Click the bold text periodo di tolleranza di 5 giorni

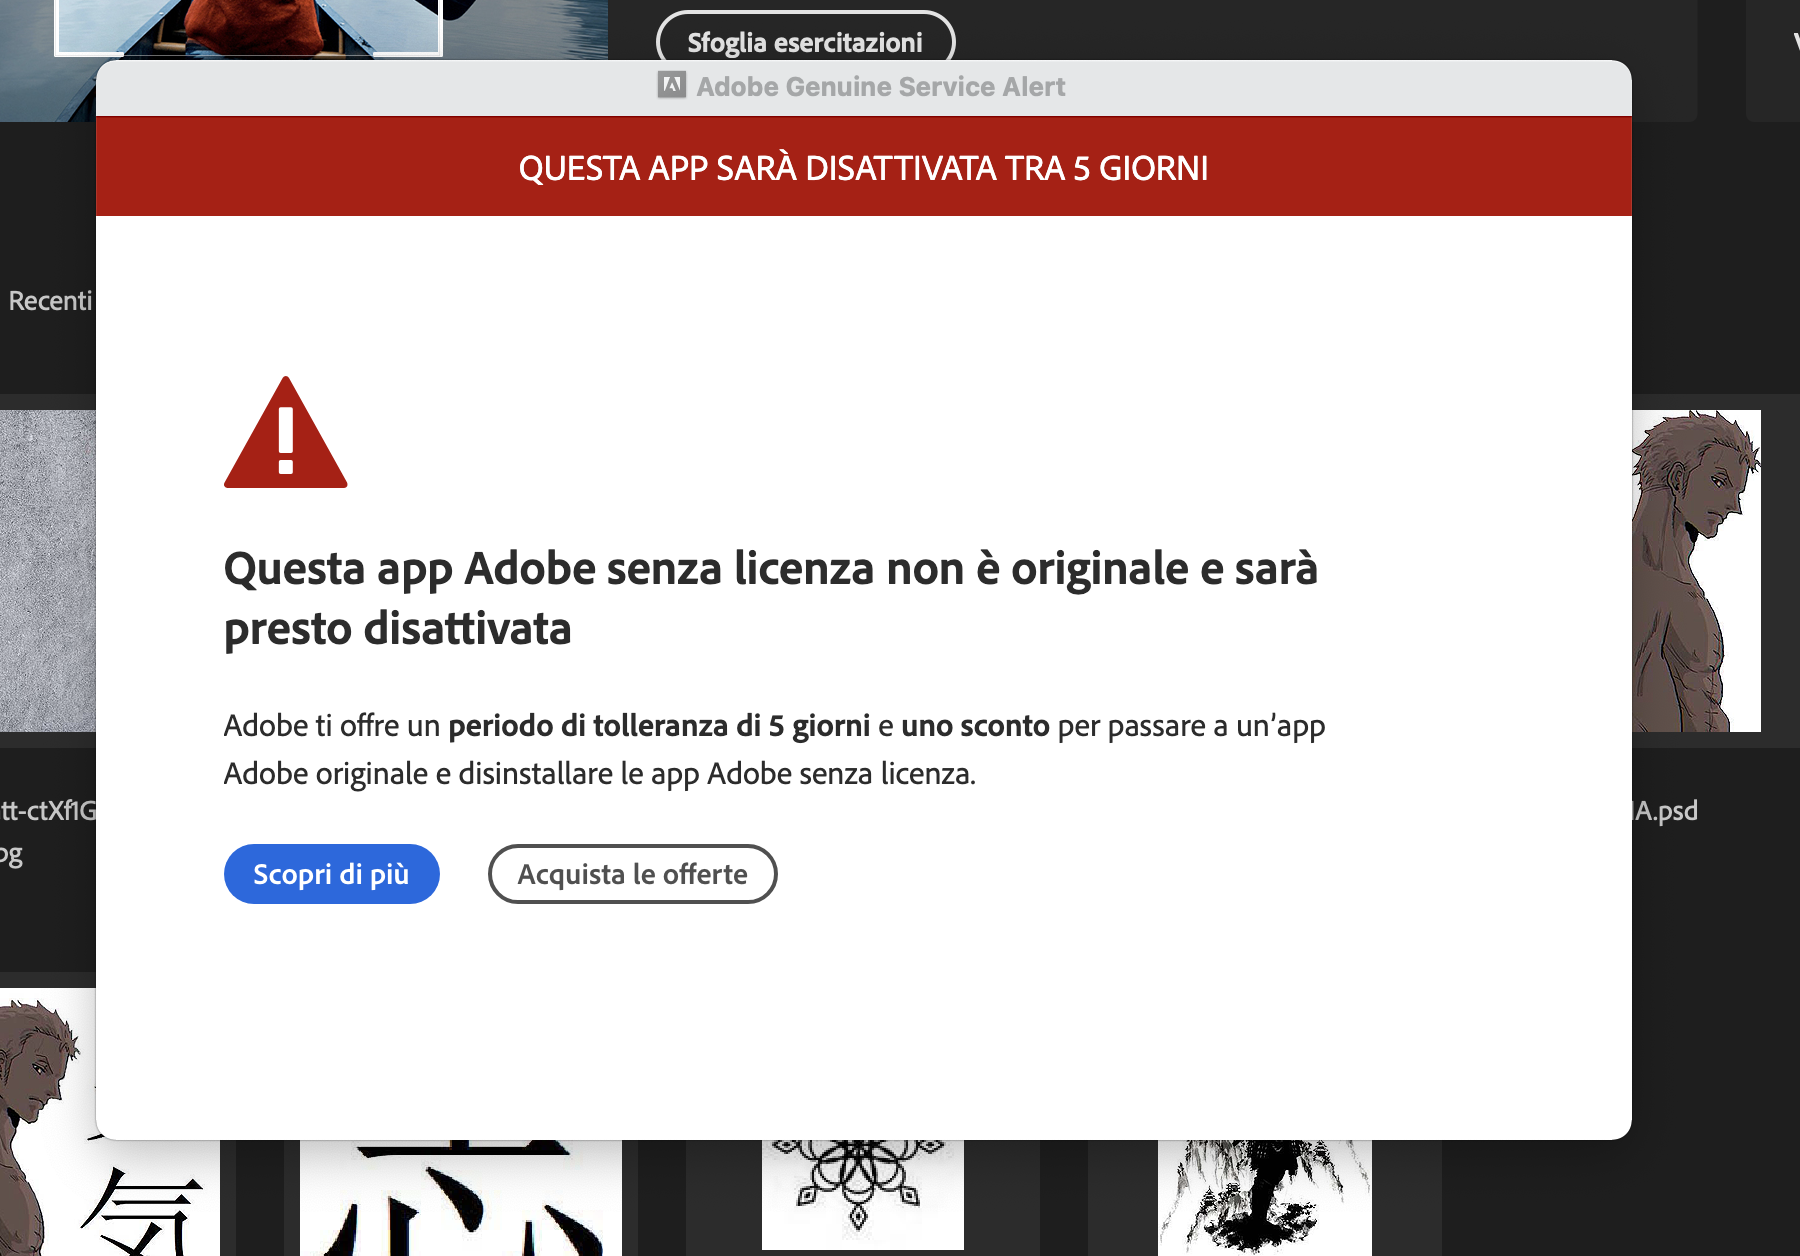(659, 725)
